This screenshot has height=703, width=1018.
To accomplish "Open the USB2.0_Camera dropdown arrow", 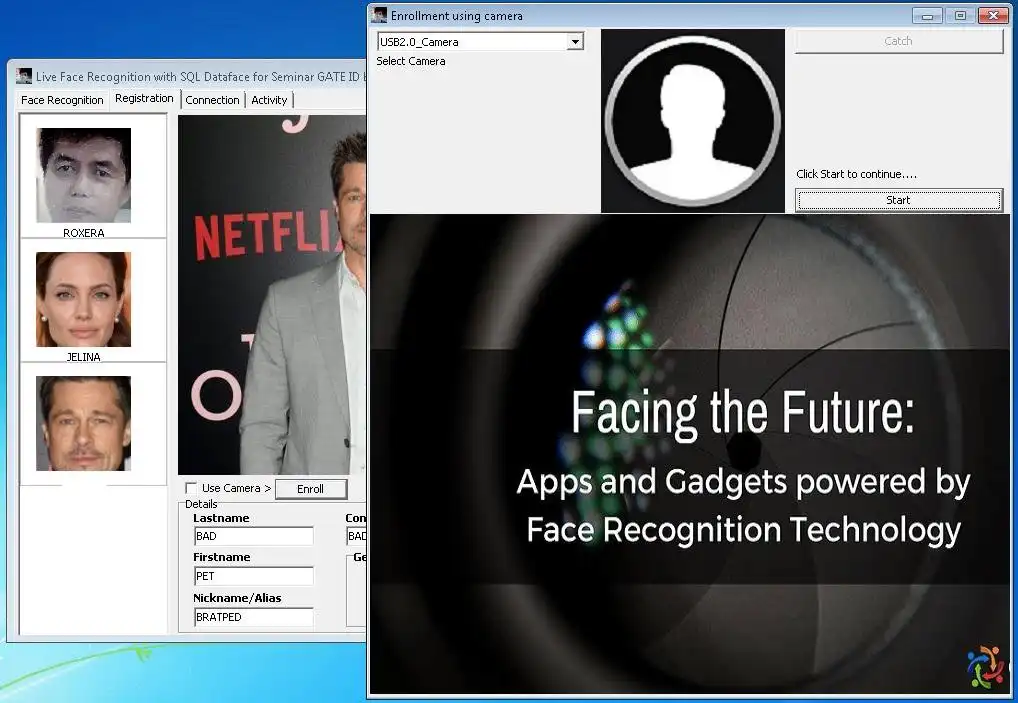I will [x=575, y=42].
